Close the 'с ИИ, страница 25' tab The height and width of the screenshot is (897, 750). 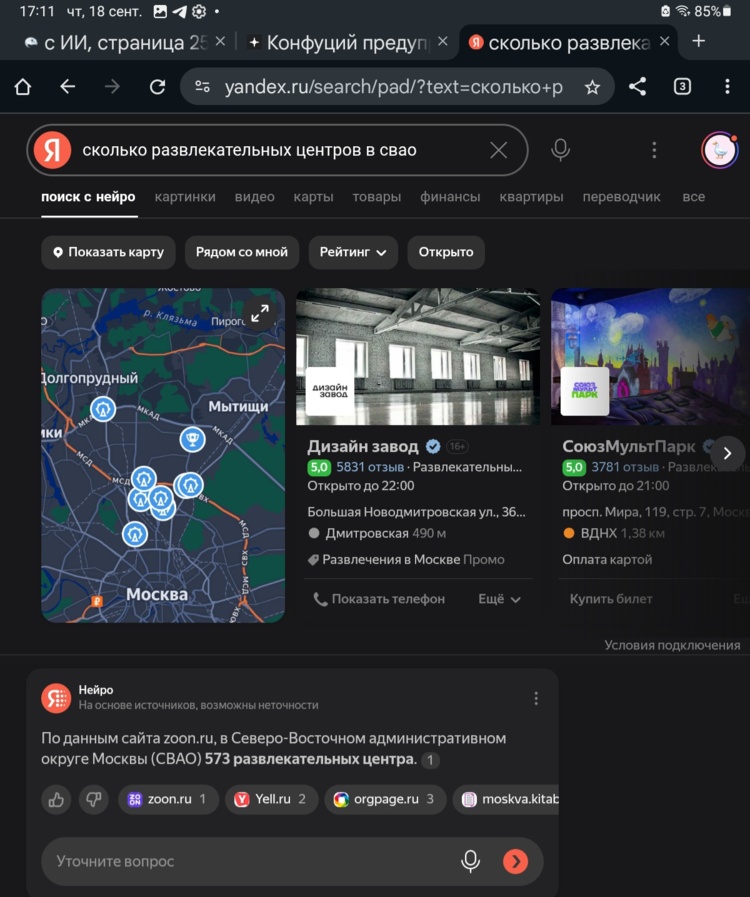tap(220, 42)
